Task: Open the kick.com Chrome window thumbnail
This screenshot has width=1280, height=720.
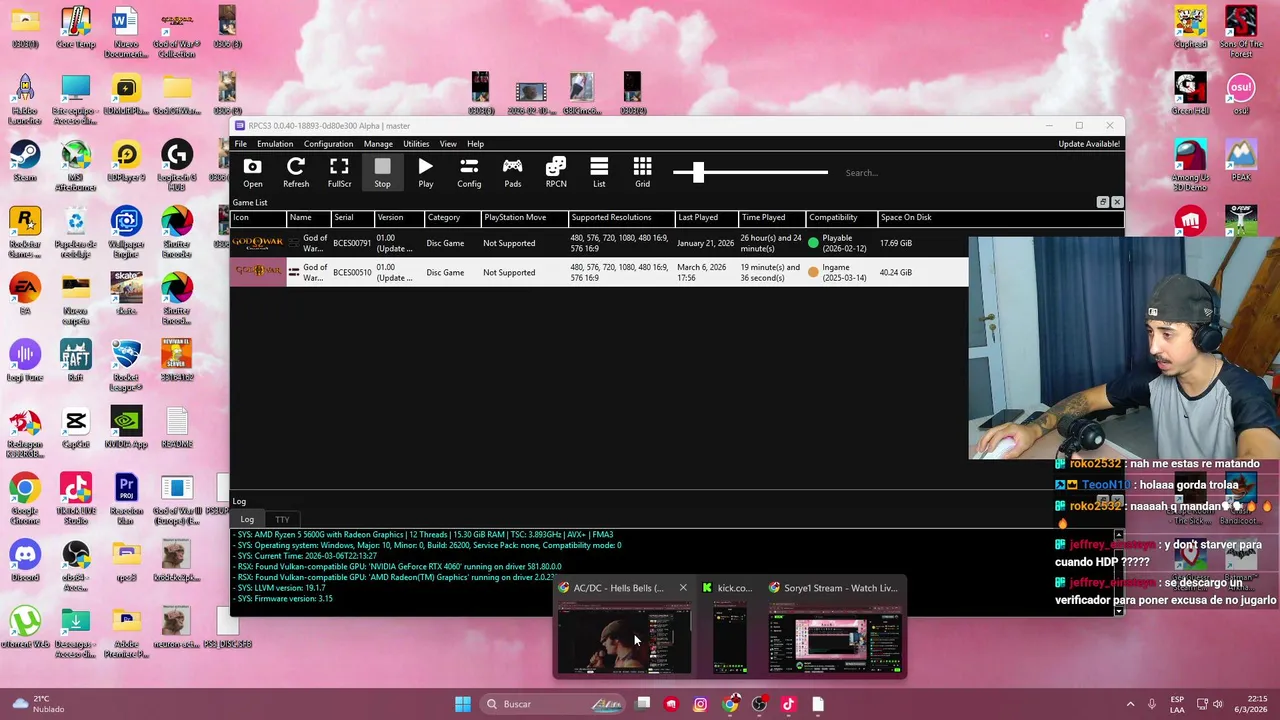Action: click(730, 638)
